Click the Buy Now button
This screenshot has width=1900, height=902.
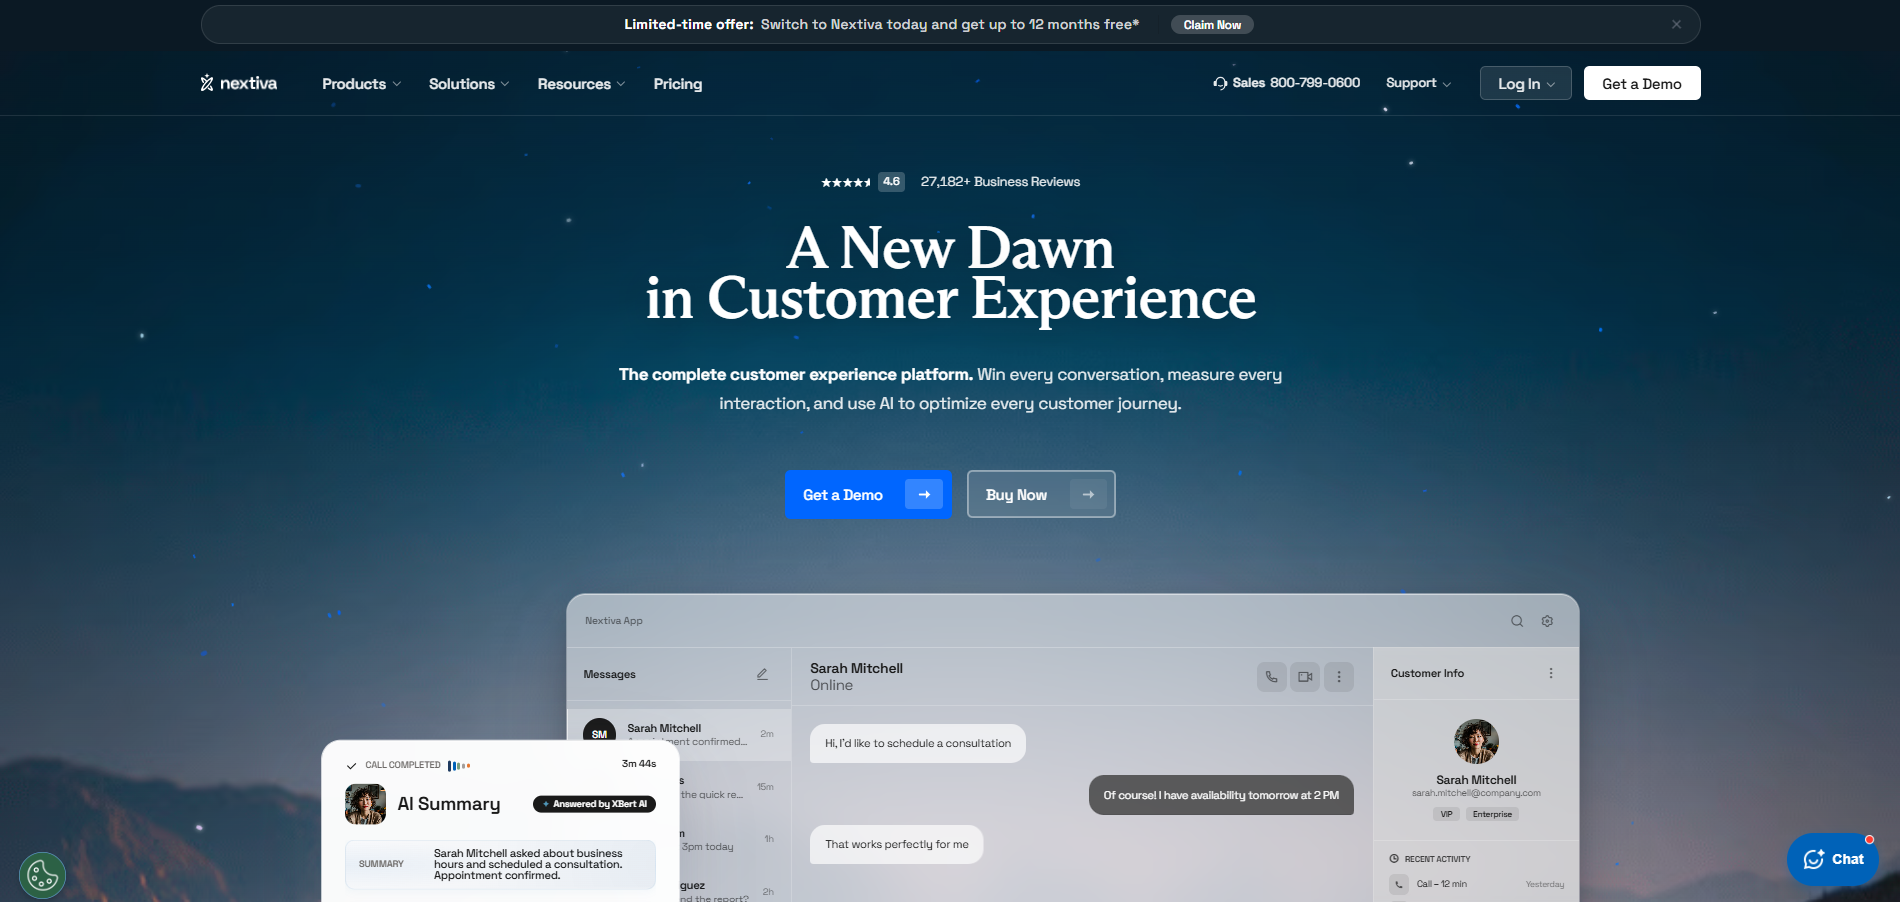(1041, 494)
